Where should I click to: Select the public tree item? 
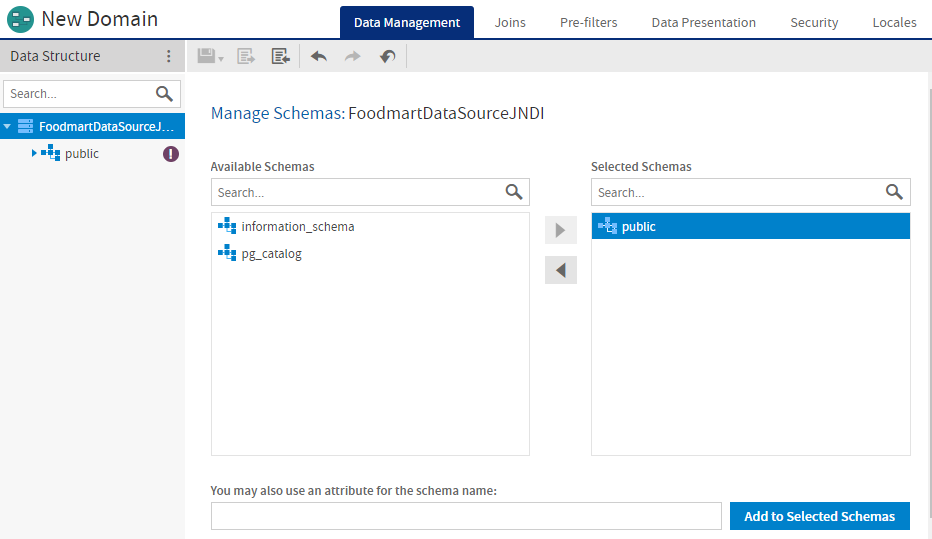(x=92, y=153)
